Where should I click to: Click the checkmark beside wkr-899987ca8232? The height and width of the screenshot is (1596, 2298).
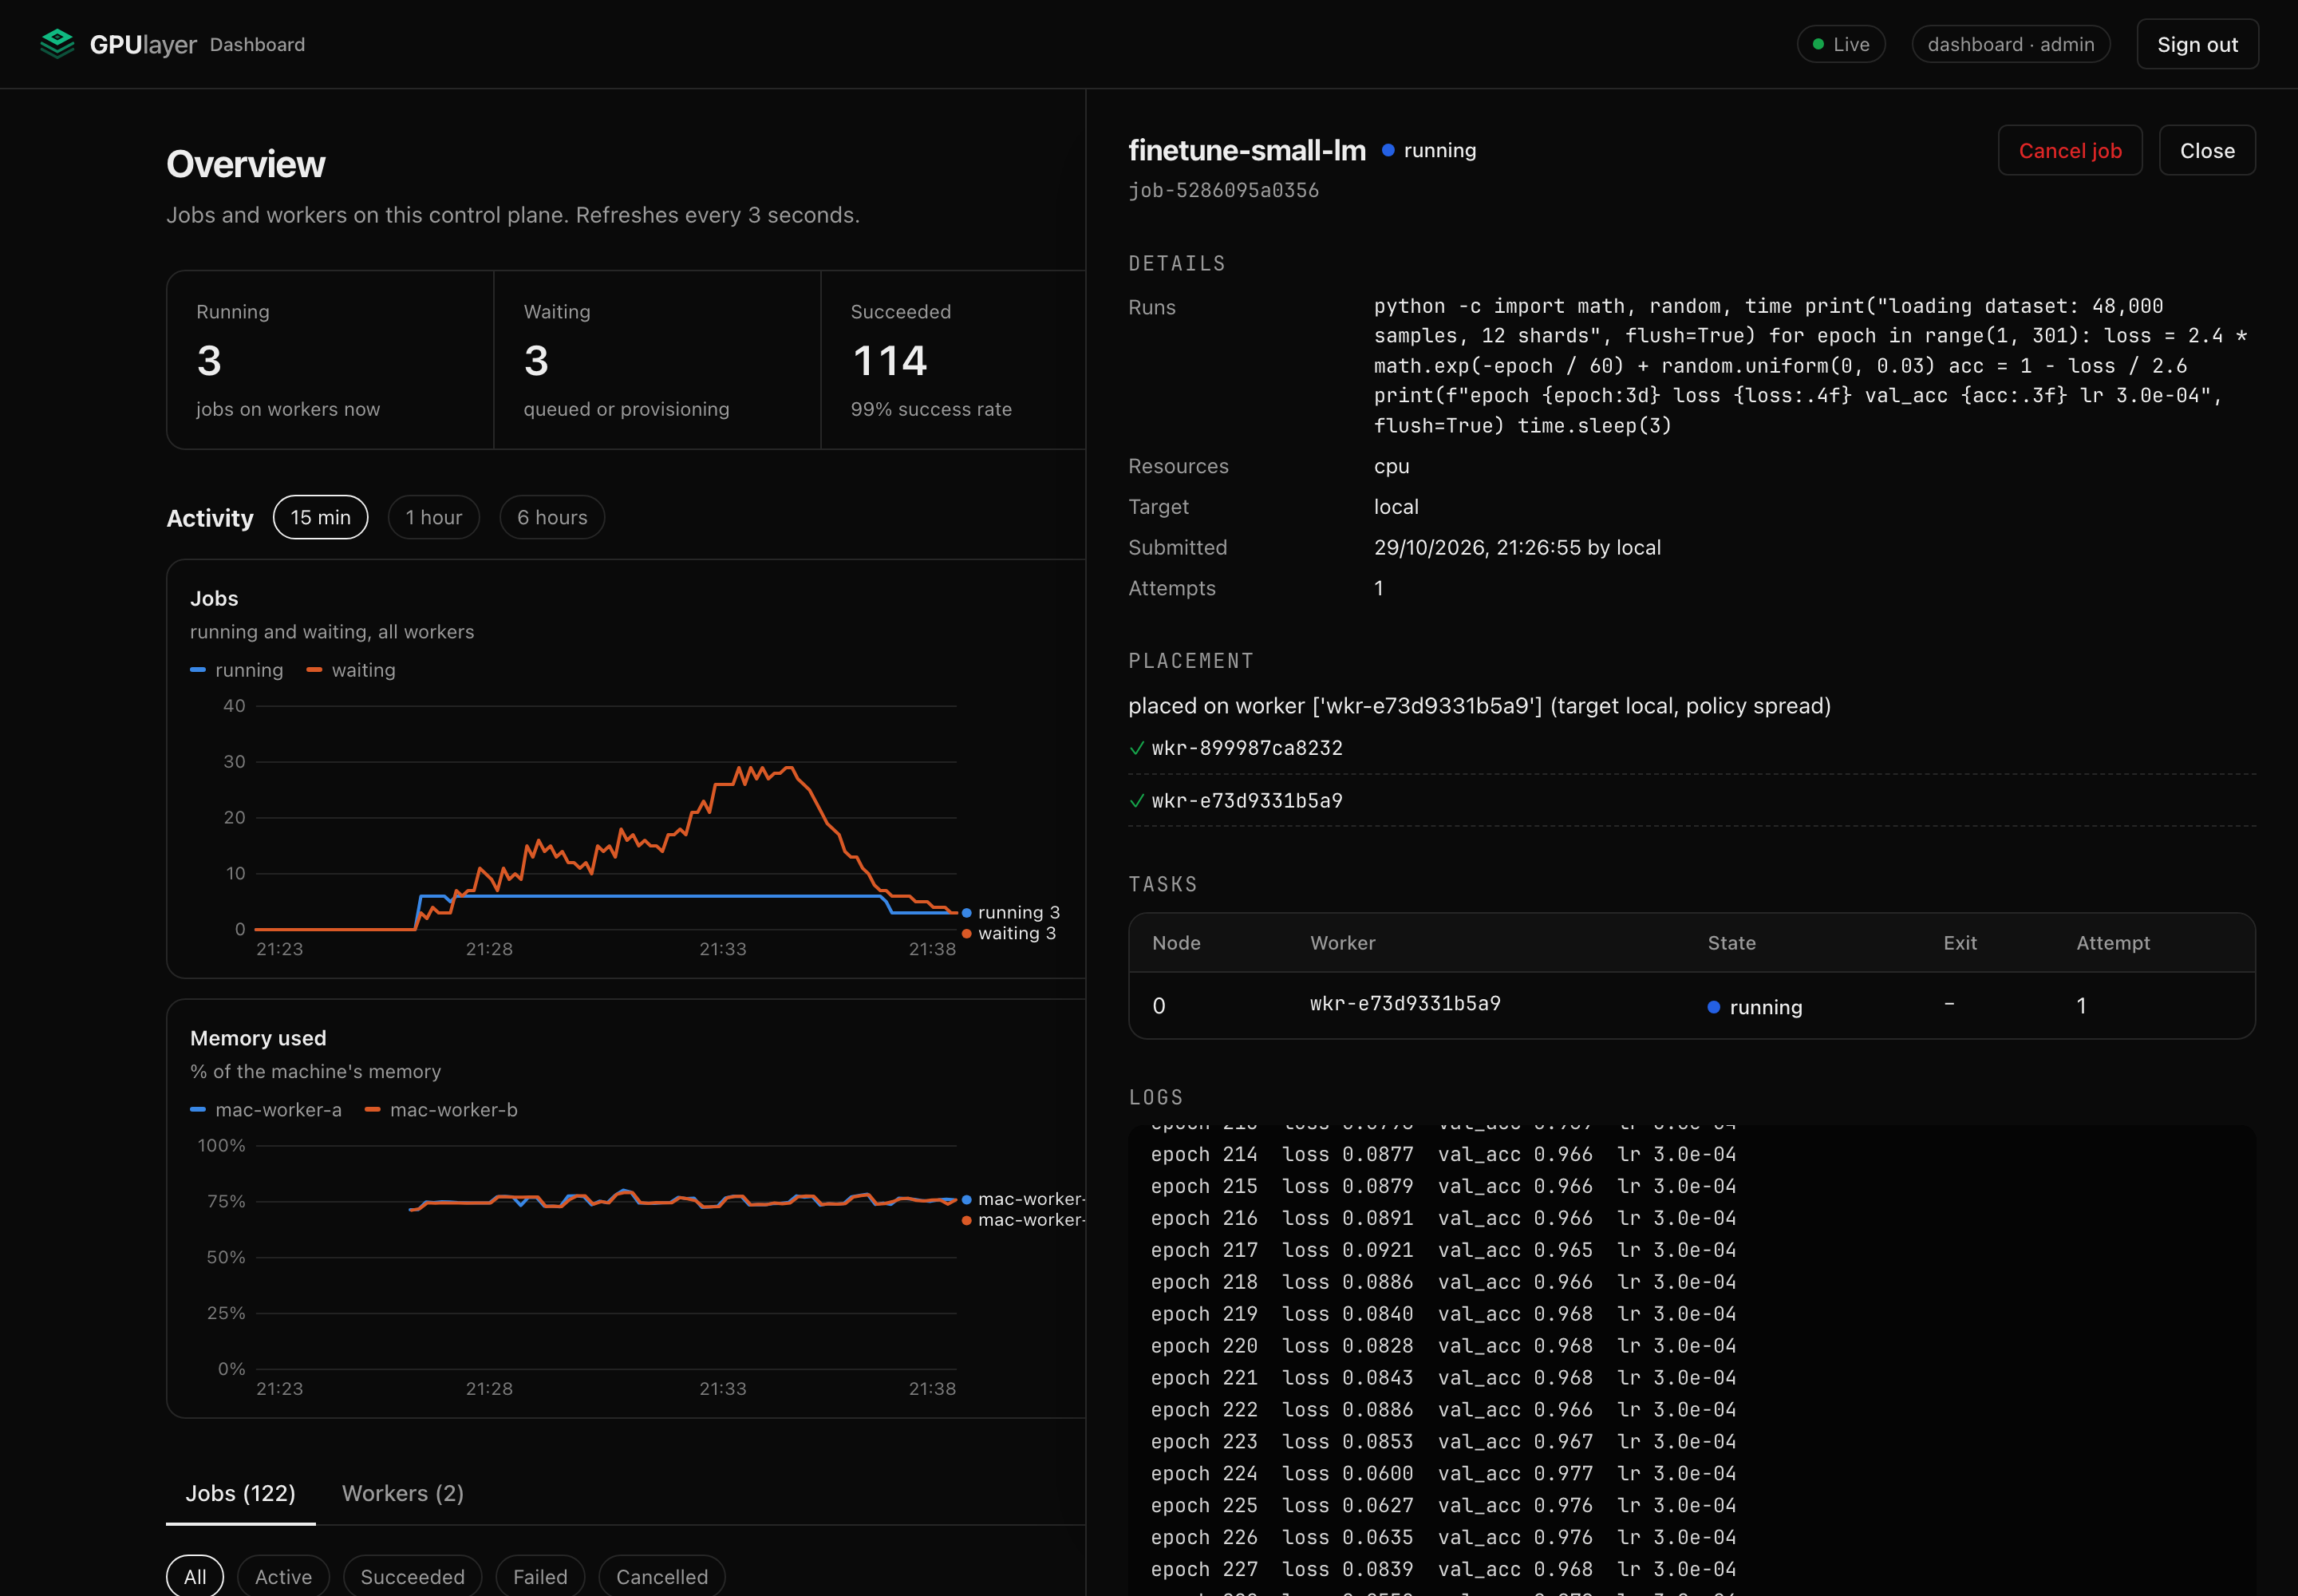pos(1136,748)
